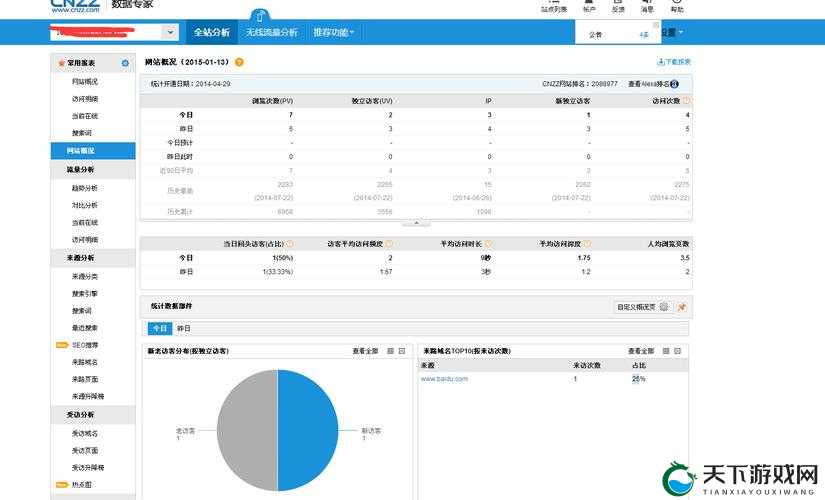Open 帮助 in the top bar

point(677,6)
